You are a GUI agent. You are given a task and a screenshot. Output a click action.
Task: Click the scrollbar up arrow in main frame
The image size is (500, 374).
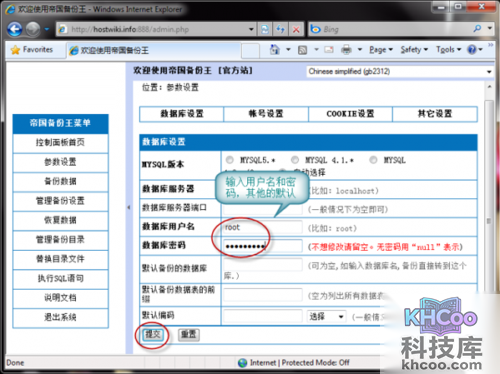(x=489, y=87)
